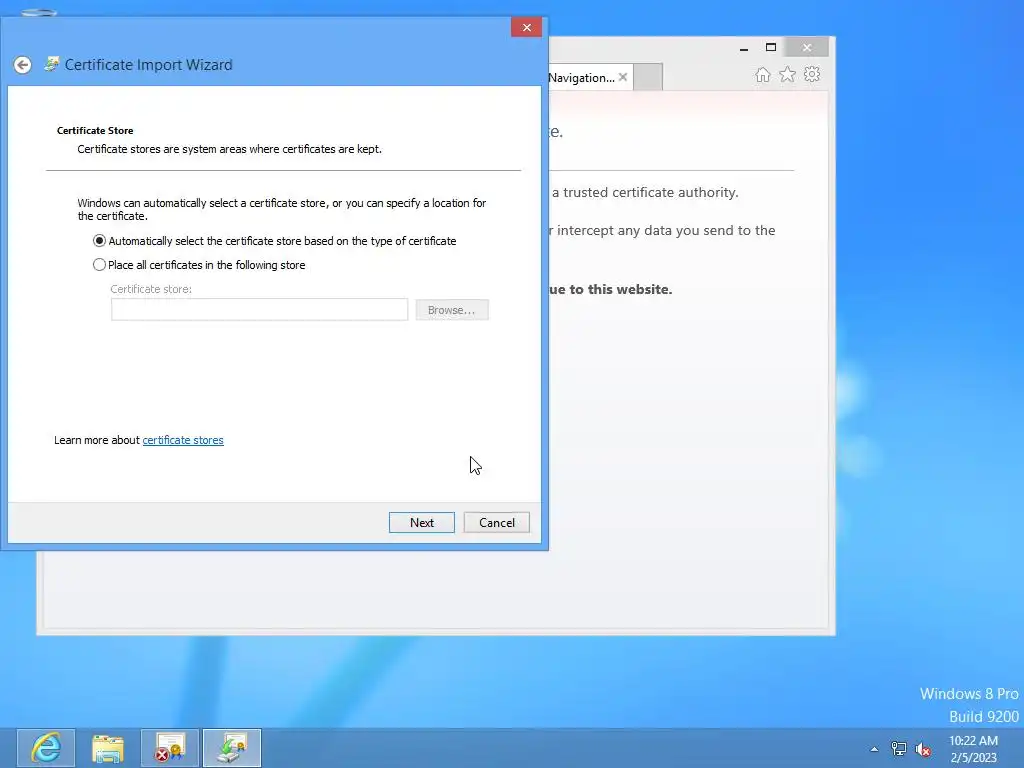Open Internet Explorer Home icon
The width and height of the screenshot is (1024, 768).
pos(763,74)
